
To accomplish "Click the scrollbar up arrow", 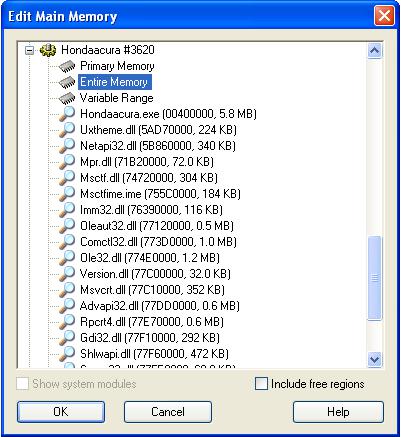I will (x=374, y=50).
